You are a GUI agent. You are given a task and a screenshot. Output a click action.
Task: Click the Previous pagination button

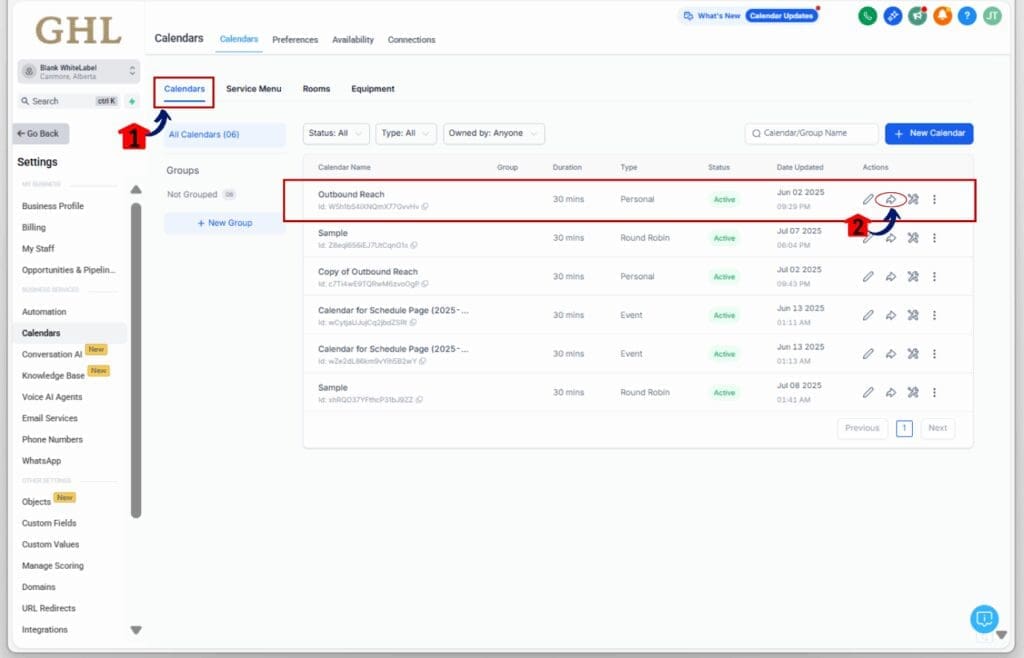point(862,428)
